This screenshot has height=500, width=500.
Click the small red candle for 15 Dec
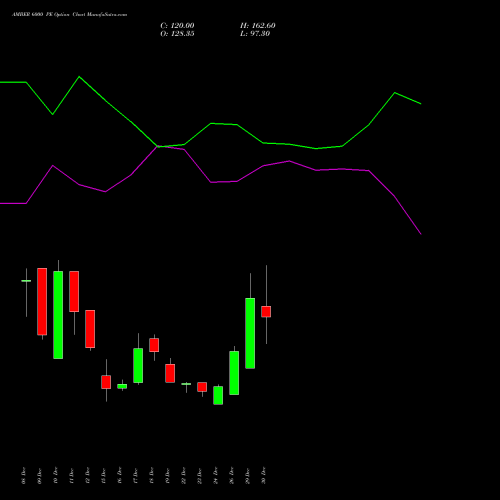[106, 382]
